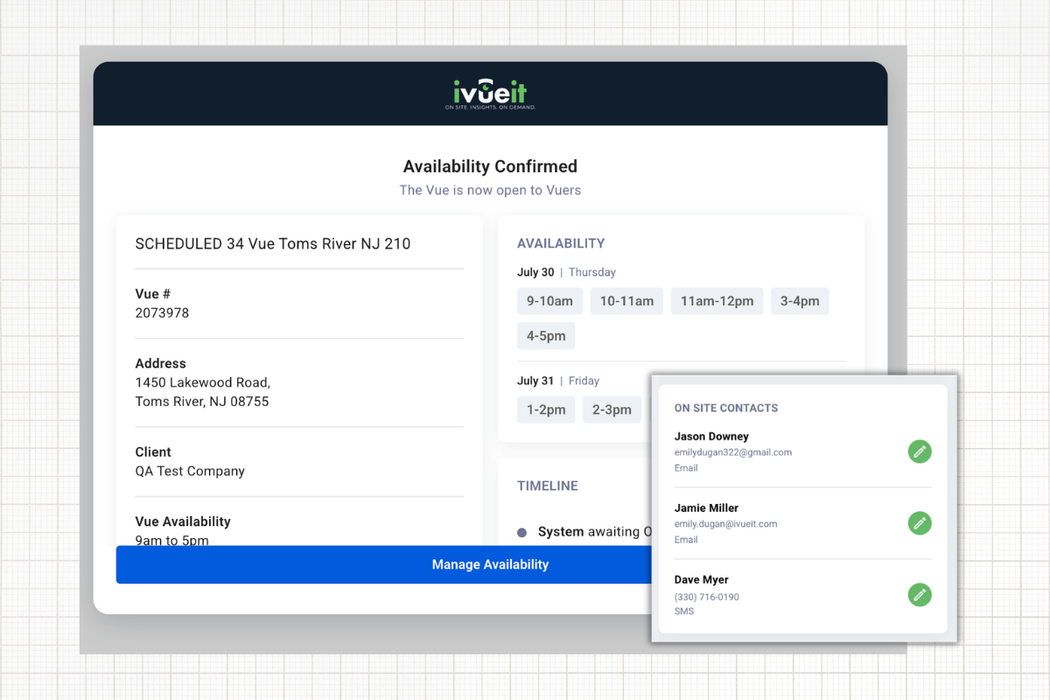
Task: Click the ON SITE CONTACTS heading
Action: [x=726, y=408]
